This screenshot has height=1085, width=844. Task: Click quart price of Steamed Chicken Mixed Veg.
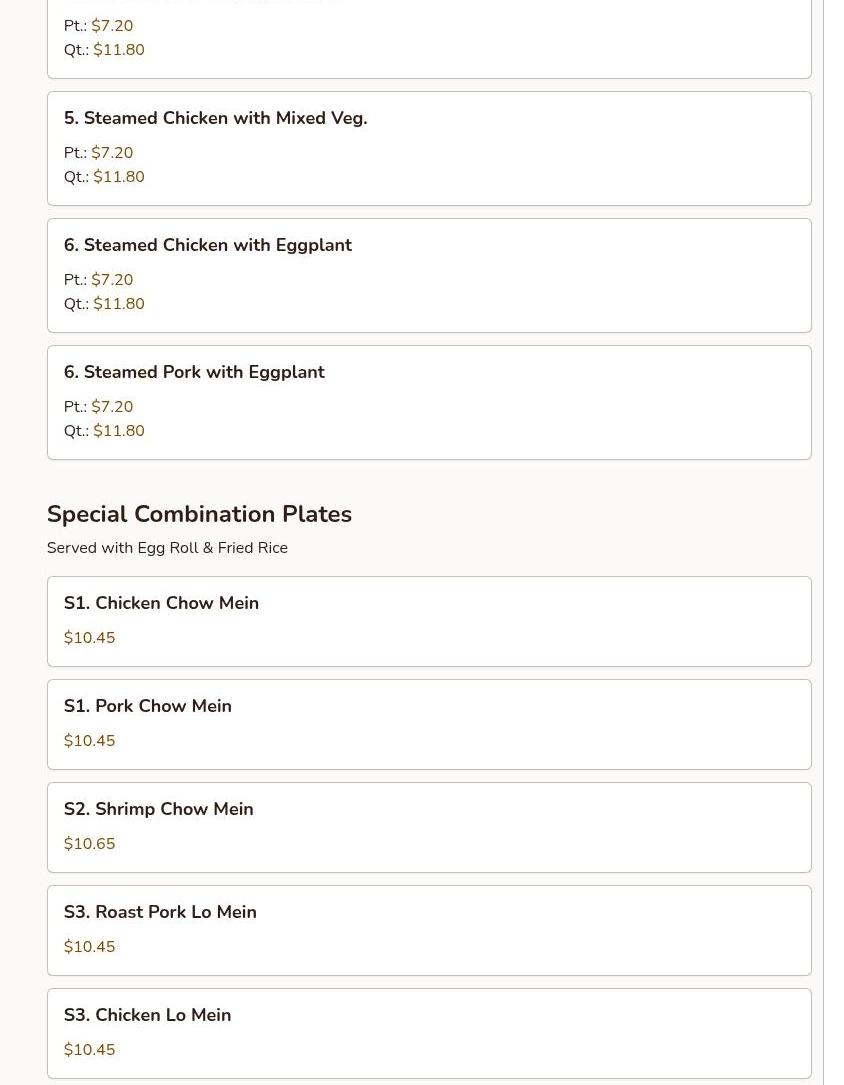[118, 177]
